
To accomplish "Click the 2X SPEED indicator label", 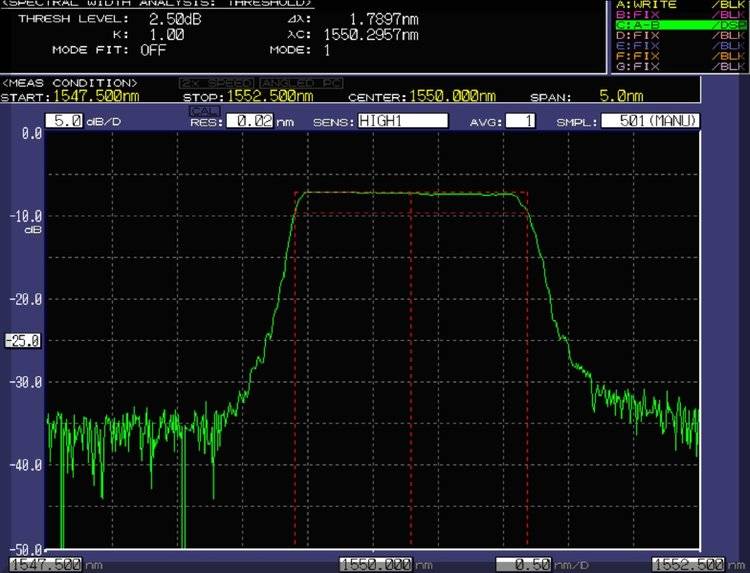I will click(x=216, y=83).
